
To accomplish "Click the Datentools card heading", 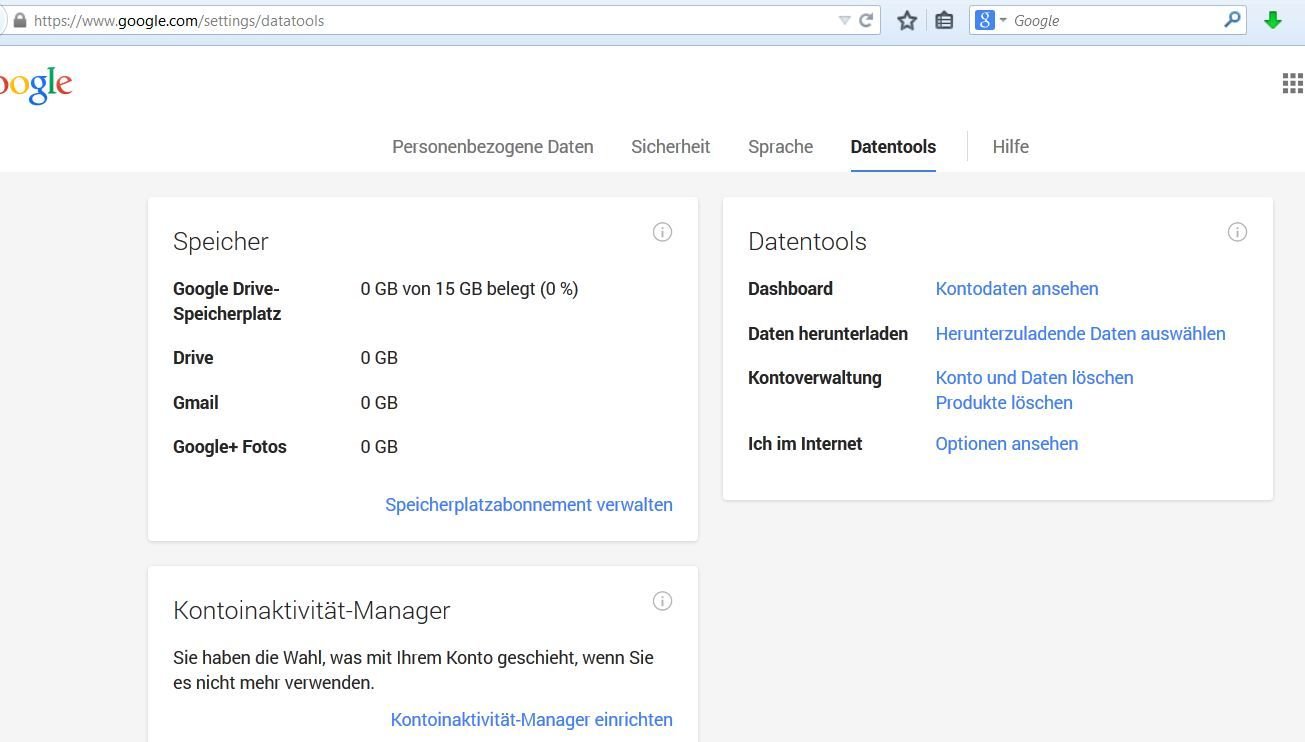I will [807, 241].
